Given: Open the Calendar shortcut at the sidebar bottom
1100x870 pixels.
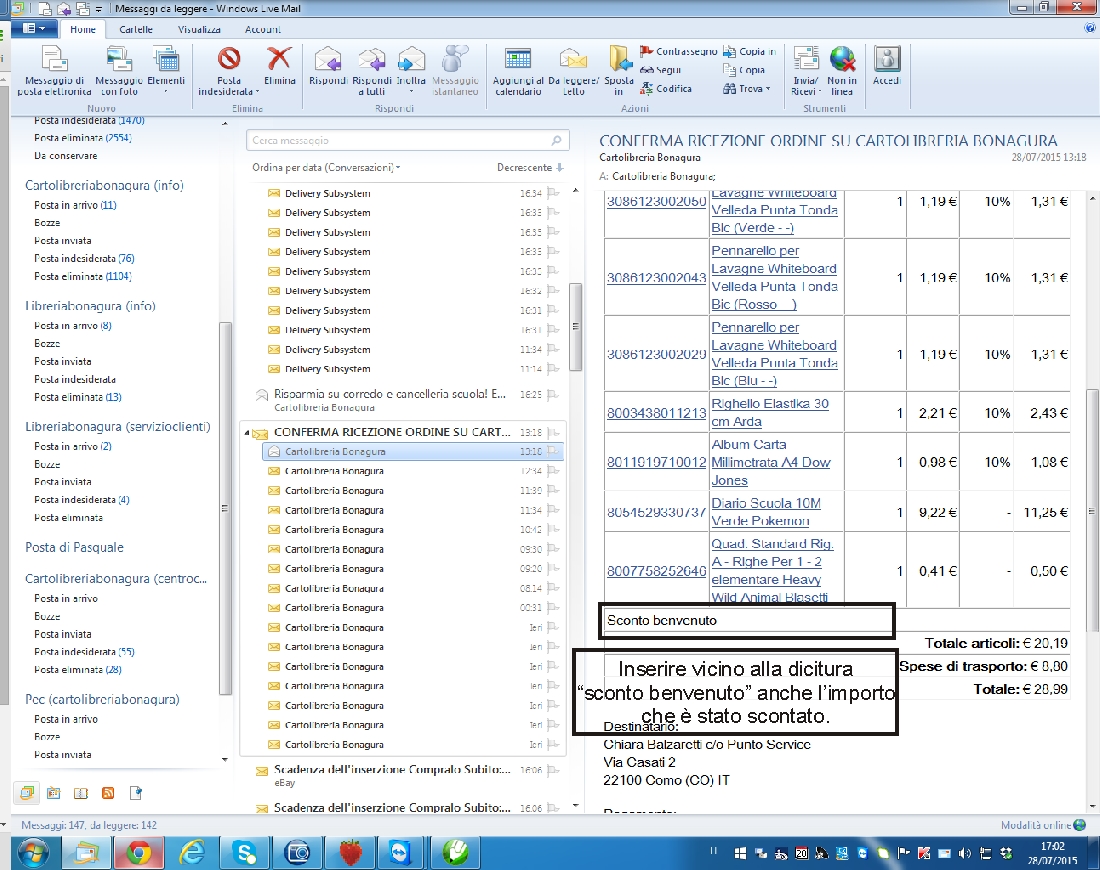Looking at the screenshot, I should [53, 793].
